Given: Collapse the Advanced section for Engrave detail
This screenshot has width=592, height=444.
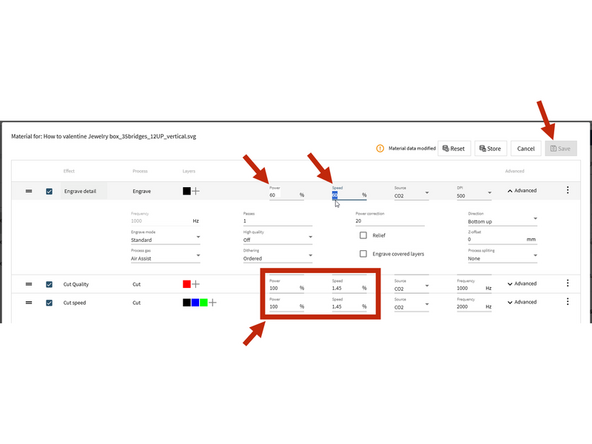Looking at the screenshot, I should click(x=522, y=191).
